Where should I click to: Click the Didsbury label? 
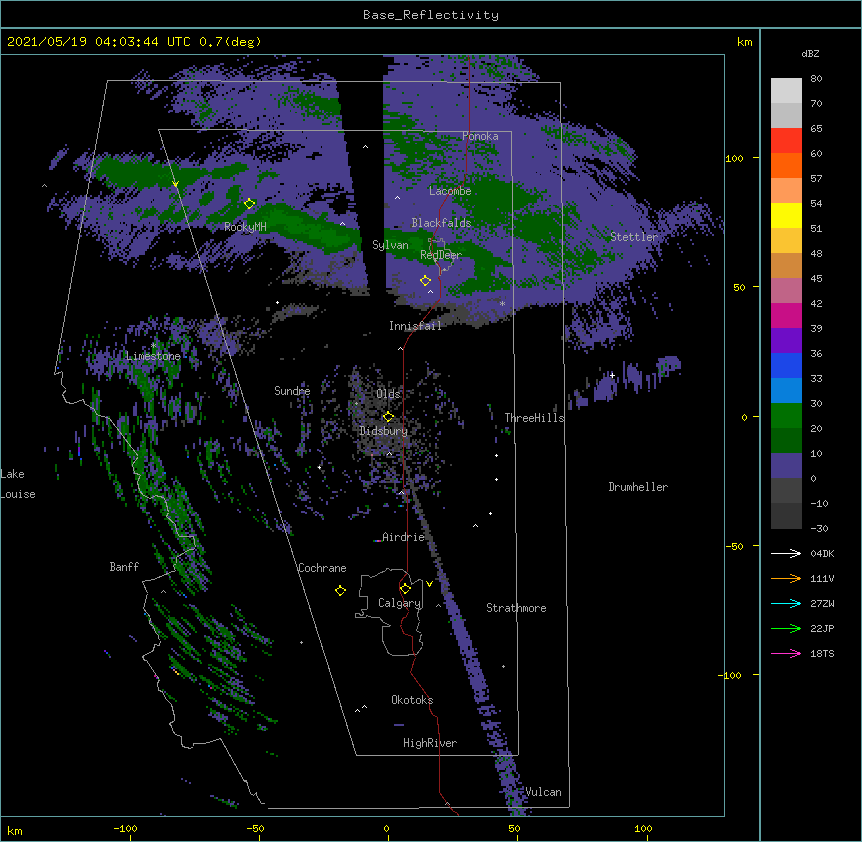click(x=384, y=431)
